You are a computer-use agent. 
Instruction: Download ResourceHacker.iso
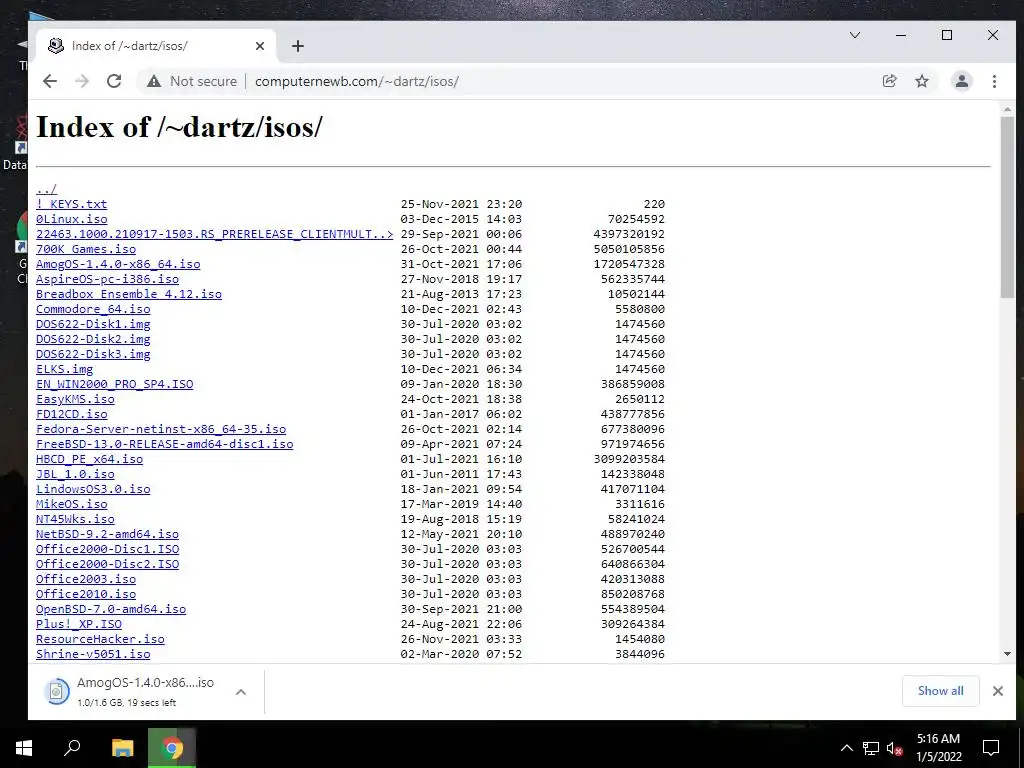pos(100,640)
